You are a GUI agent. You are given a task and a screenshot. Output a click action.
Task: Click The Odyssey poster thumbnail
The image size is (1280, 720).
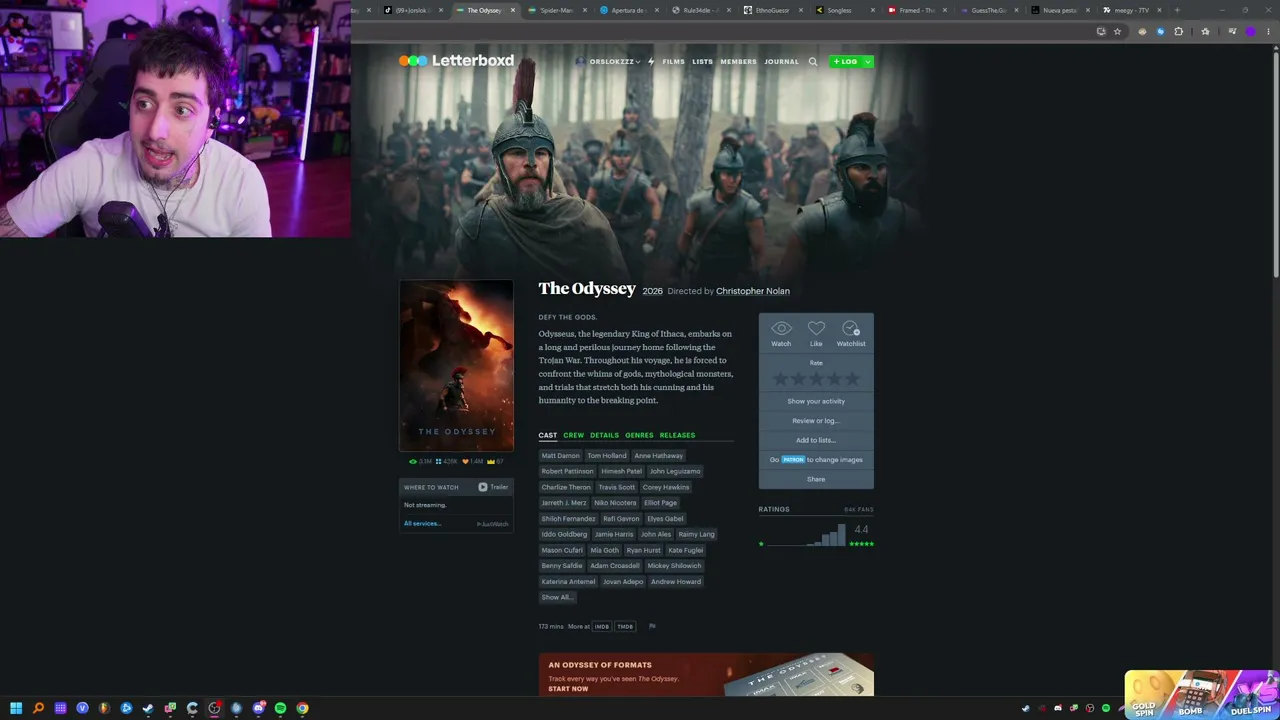pos(457,366)
